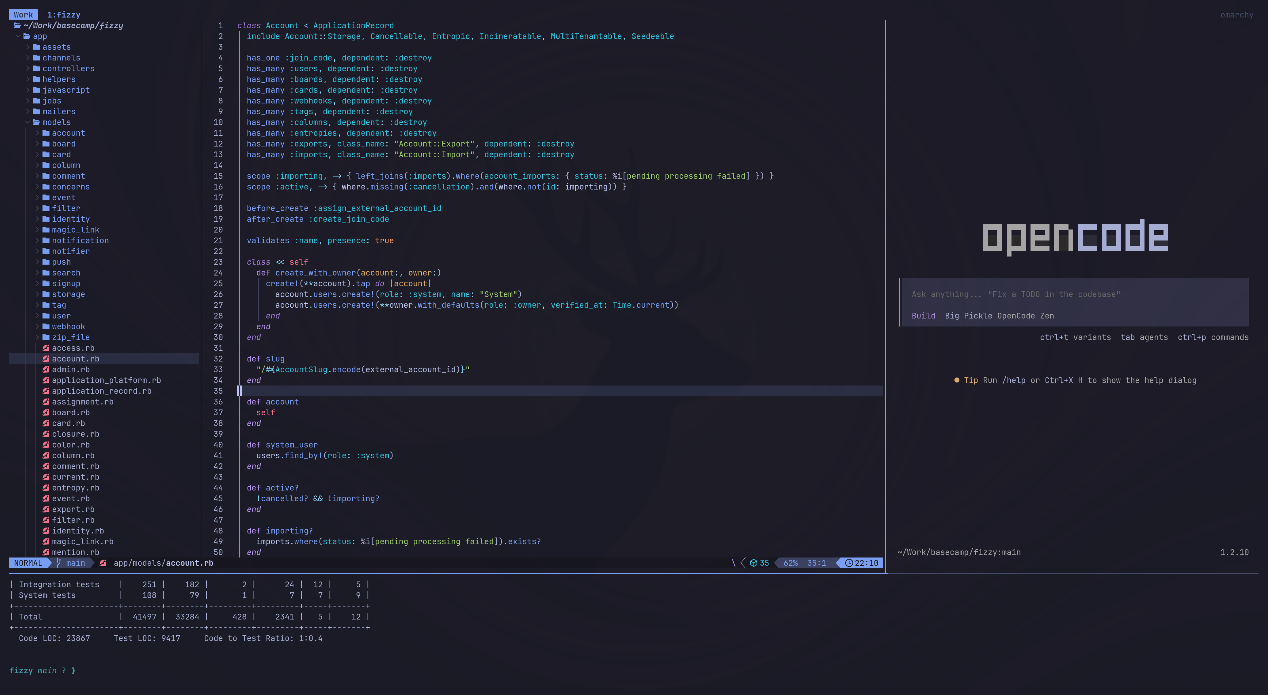Image resolution: width=1268 pixels, height=695 pixels.
Task: Click the Big Pickle model name
Action: click(x=966, y=316)
